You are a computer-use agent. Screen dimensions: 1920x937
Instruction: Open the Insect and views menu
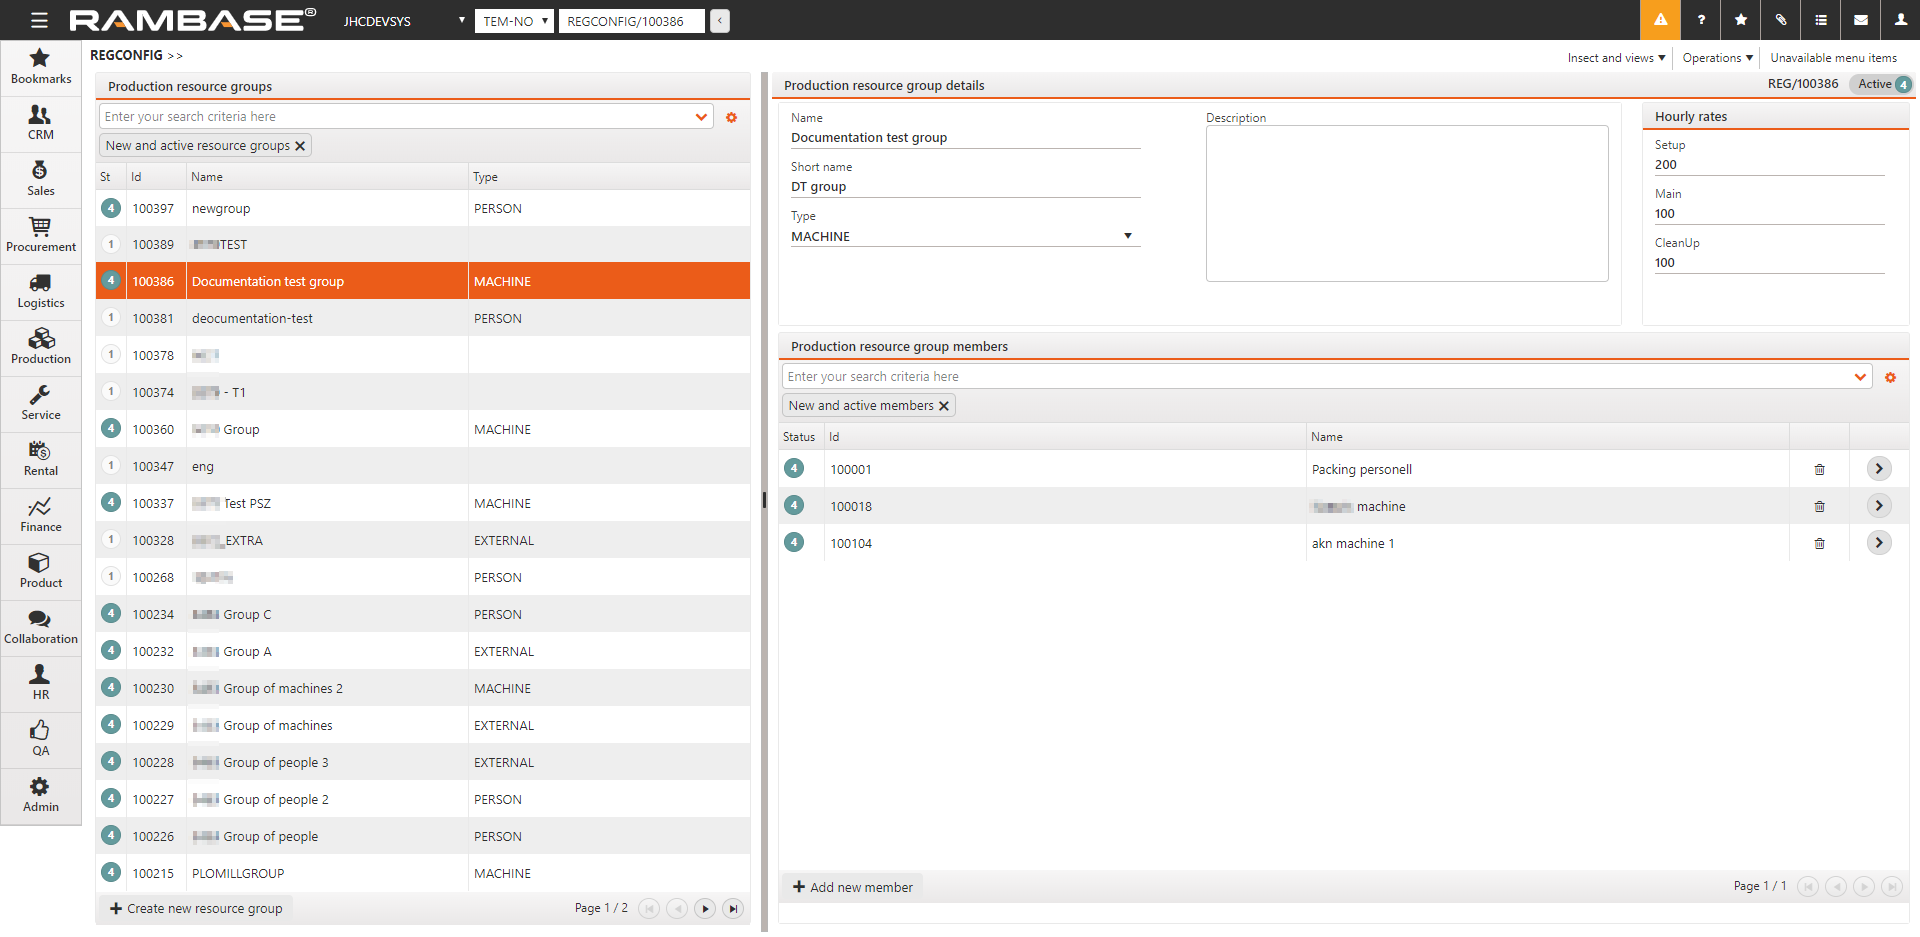coord(1616,58)
